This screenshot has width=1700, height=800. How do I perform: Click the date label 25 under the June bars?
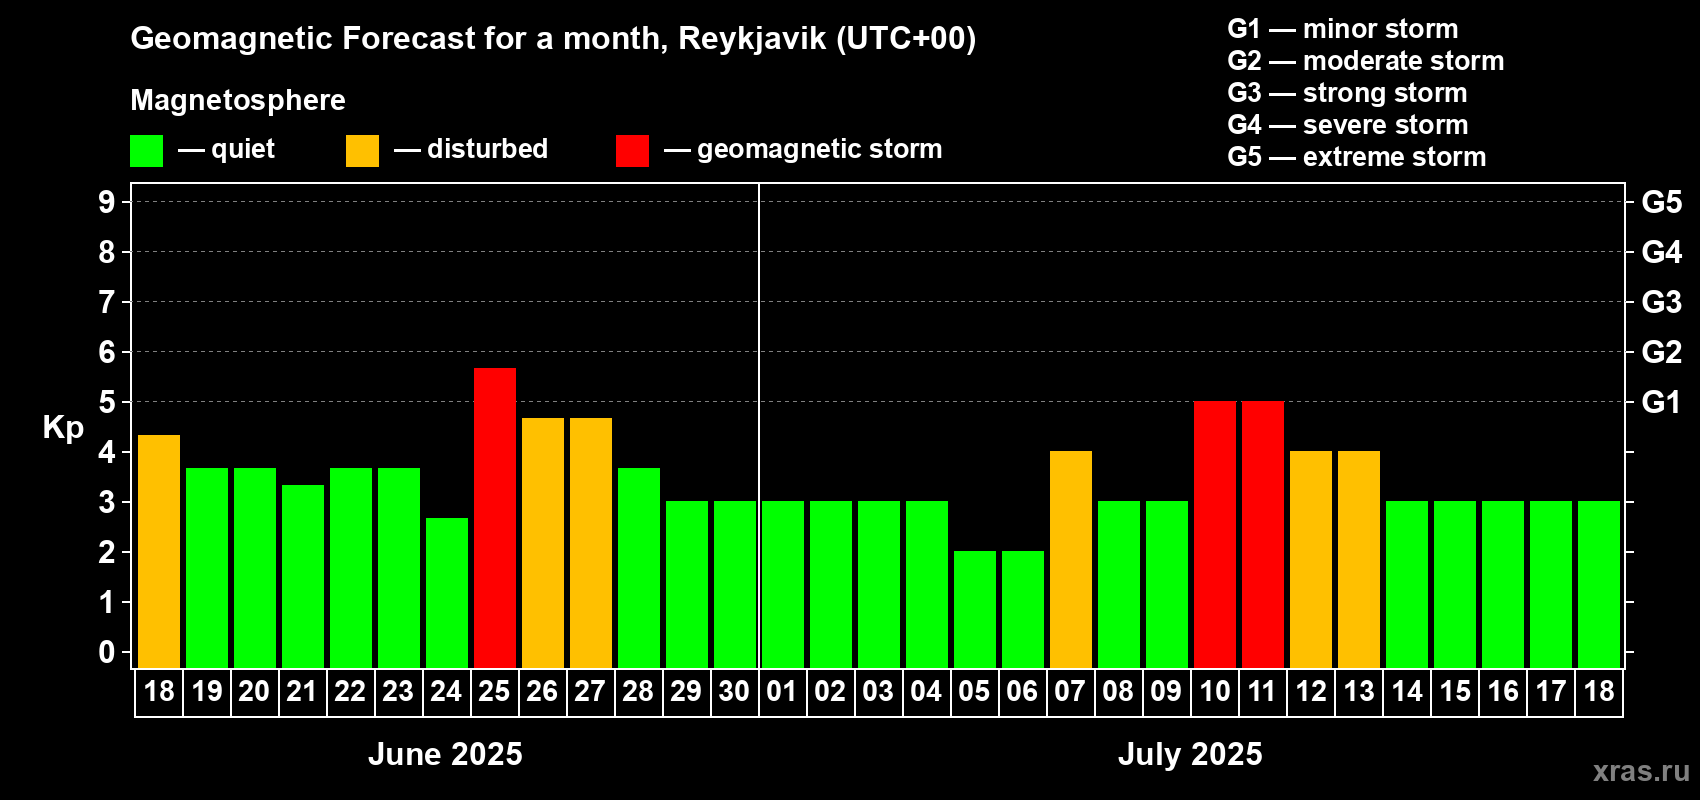[x=494, y=691]
